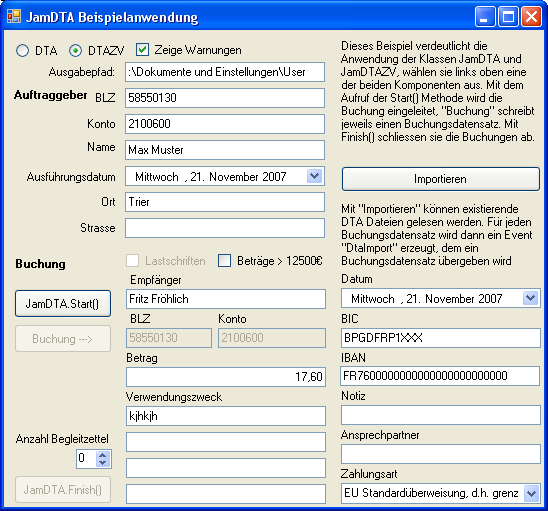548x511 pixels.
Task: Click the Importieren button
Action: [x=441, y=179]
